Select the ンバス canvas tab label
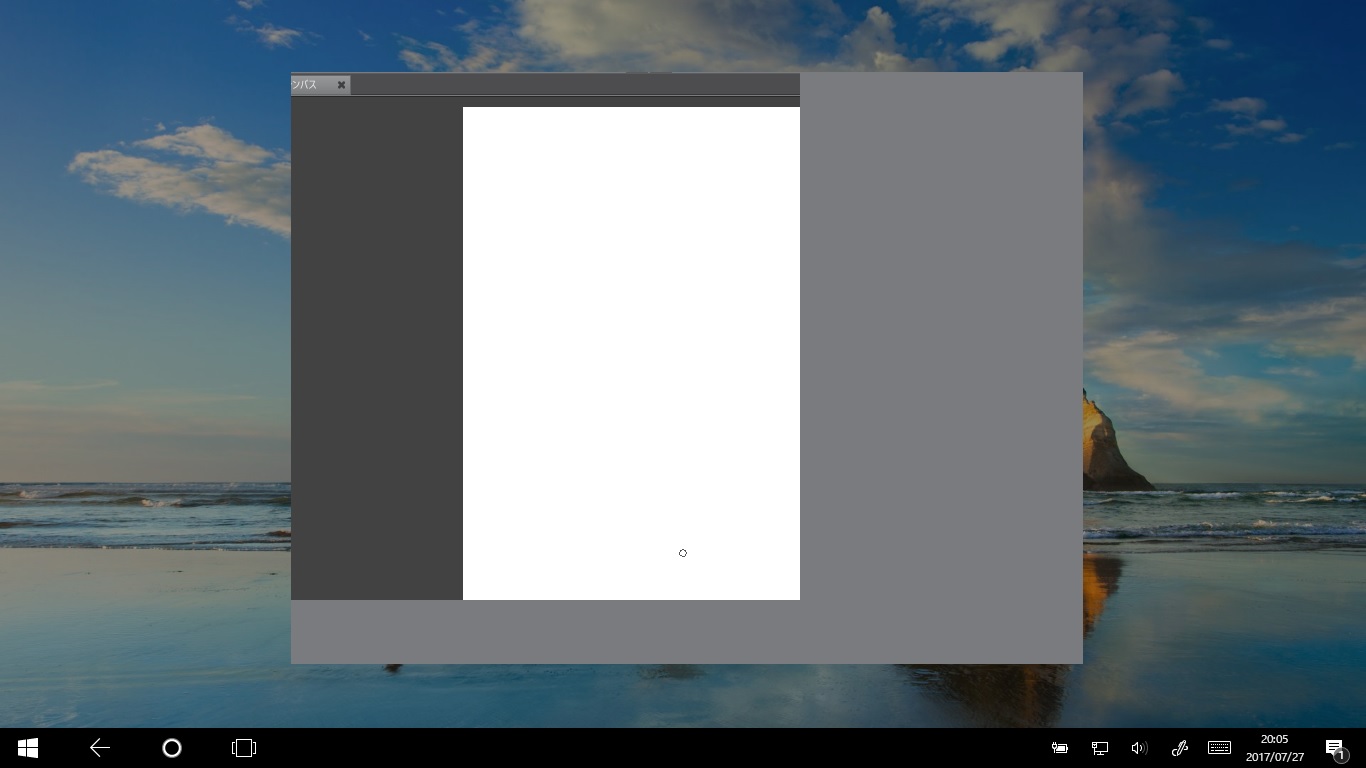 [304, 85]
